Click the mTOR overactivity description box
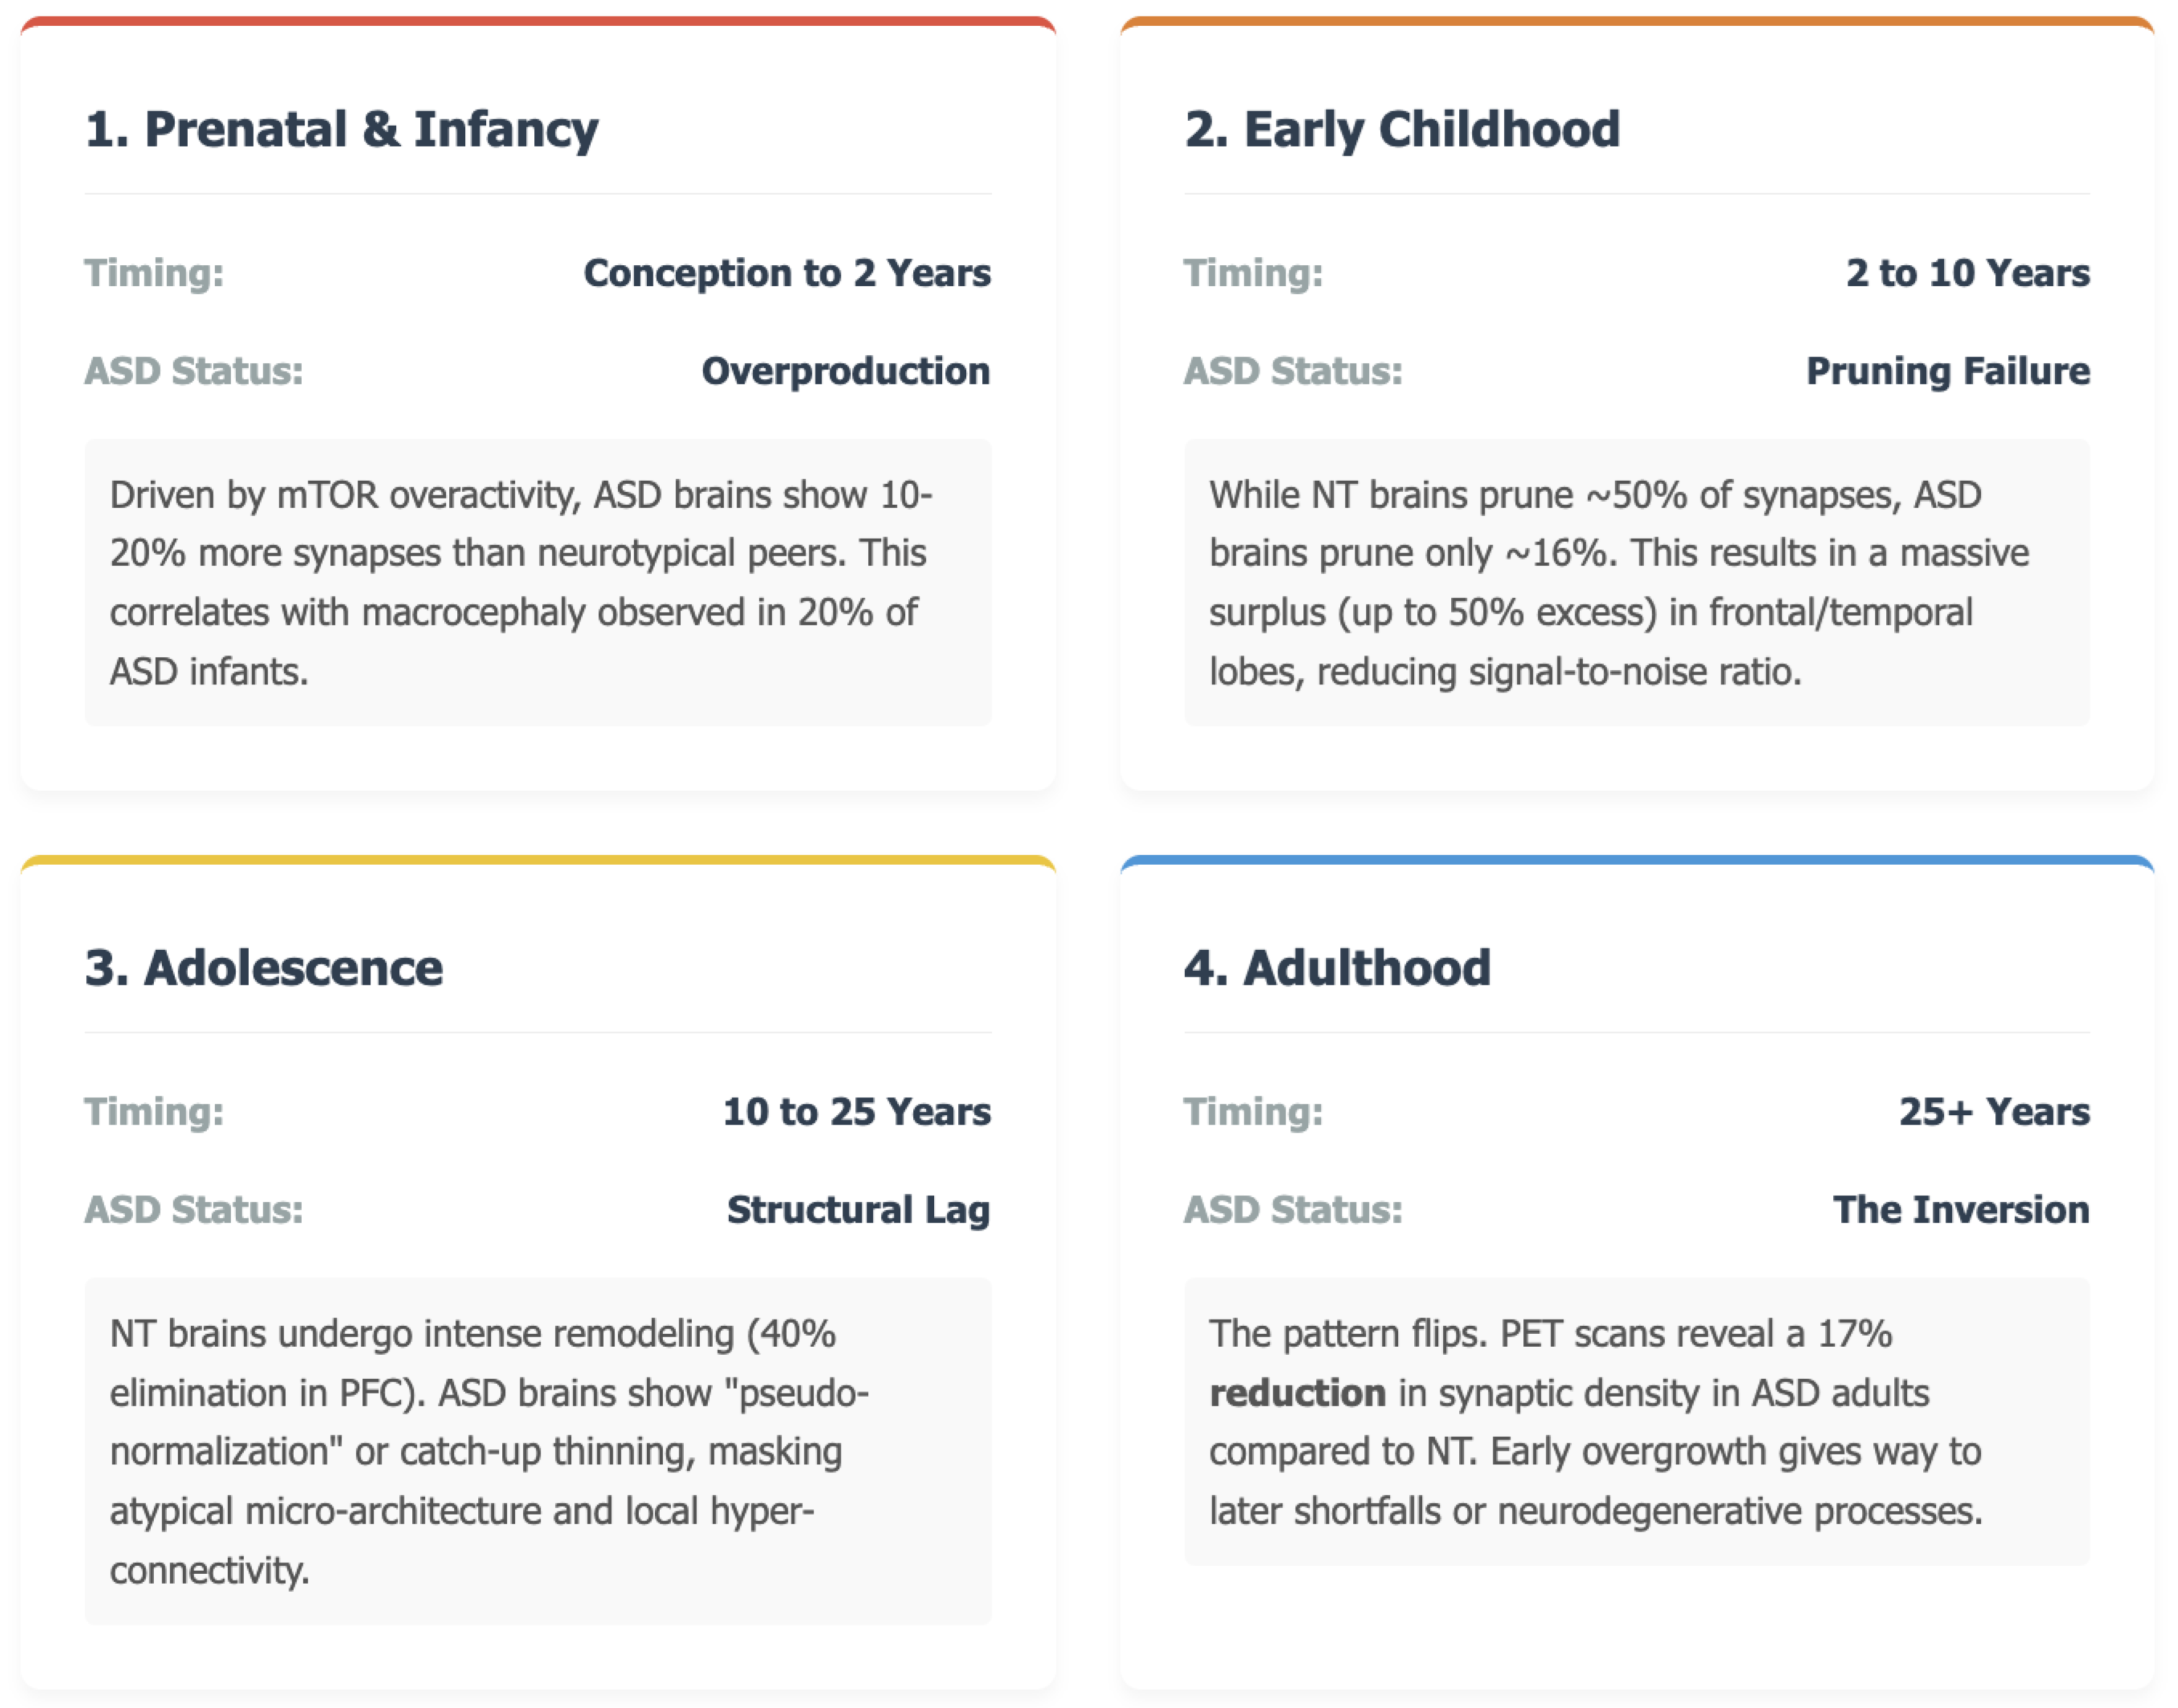This screenshot has width=2178, height=1708. [x=537, y=582]
